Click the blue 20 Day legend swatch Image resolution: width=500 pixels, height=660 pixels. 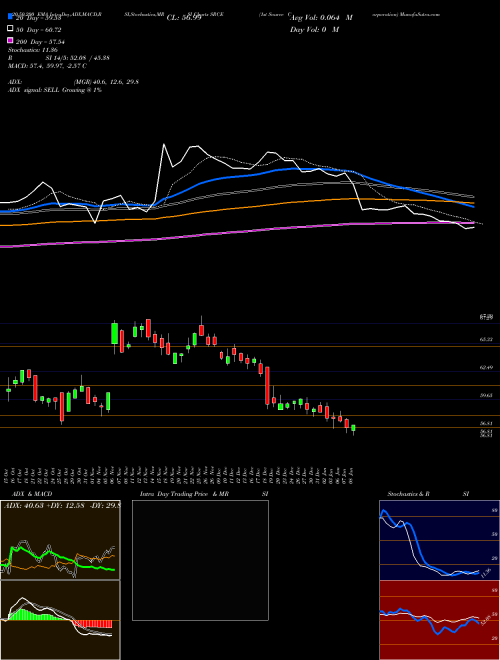point(10,17)
